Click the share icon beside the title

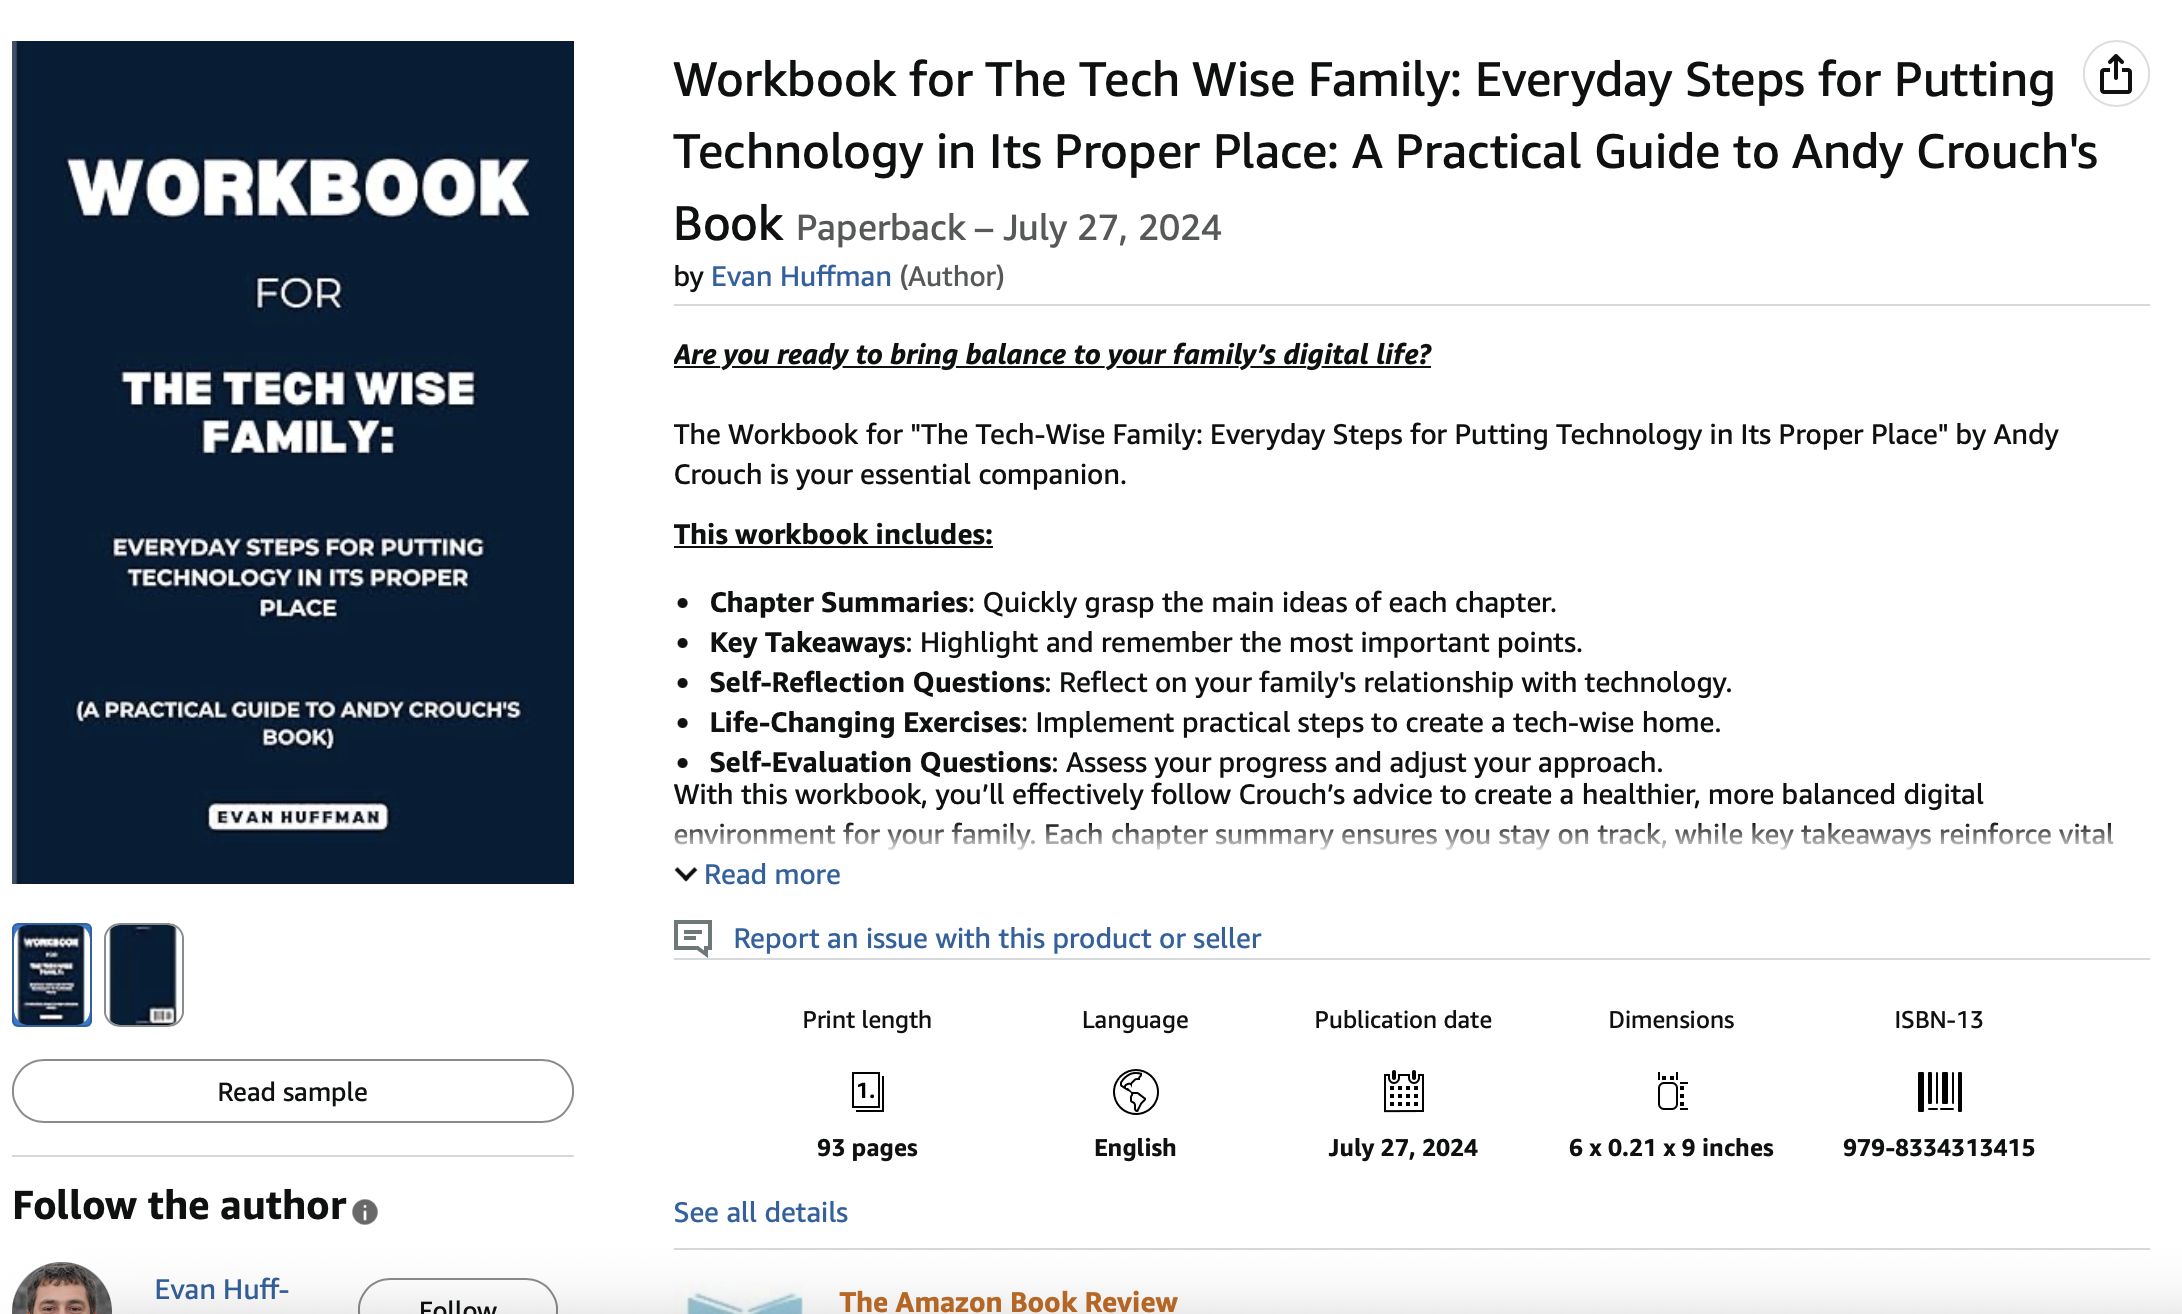pos(2115,75)
